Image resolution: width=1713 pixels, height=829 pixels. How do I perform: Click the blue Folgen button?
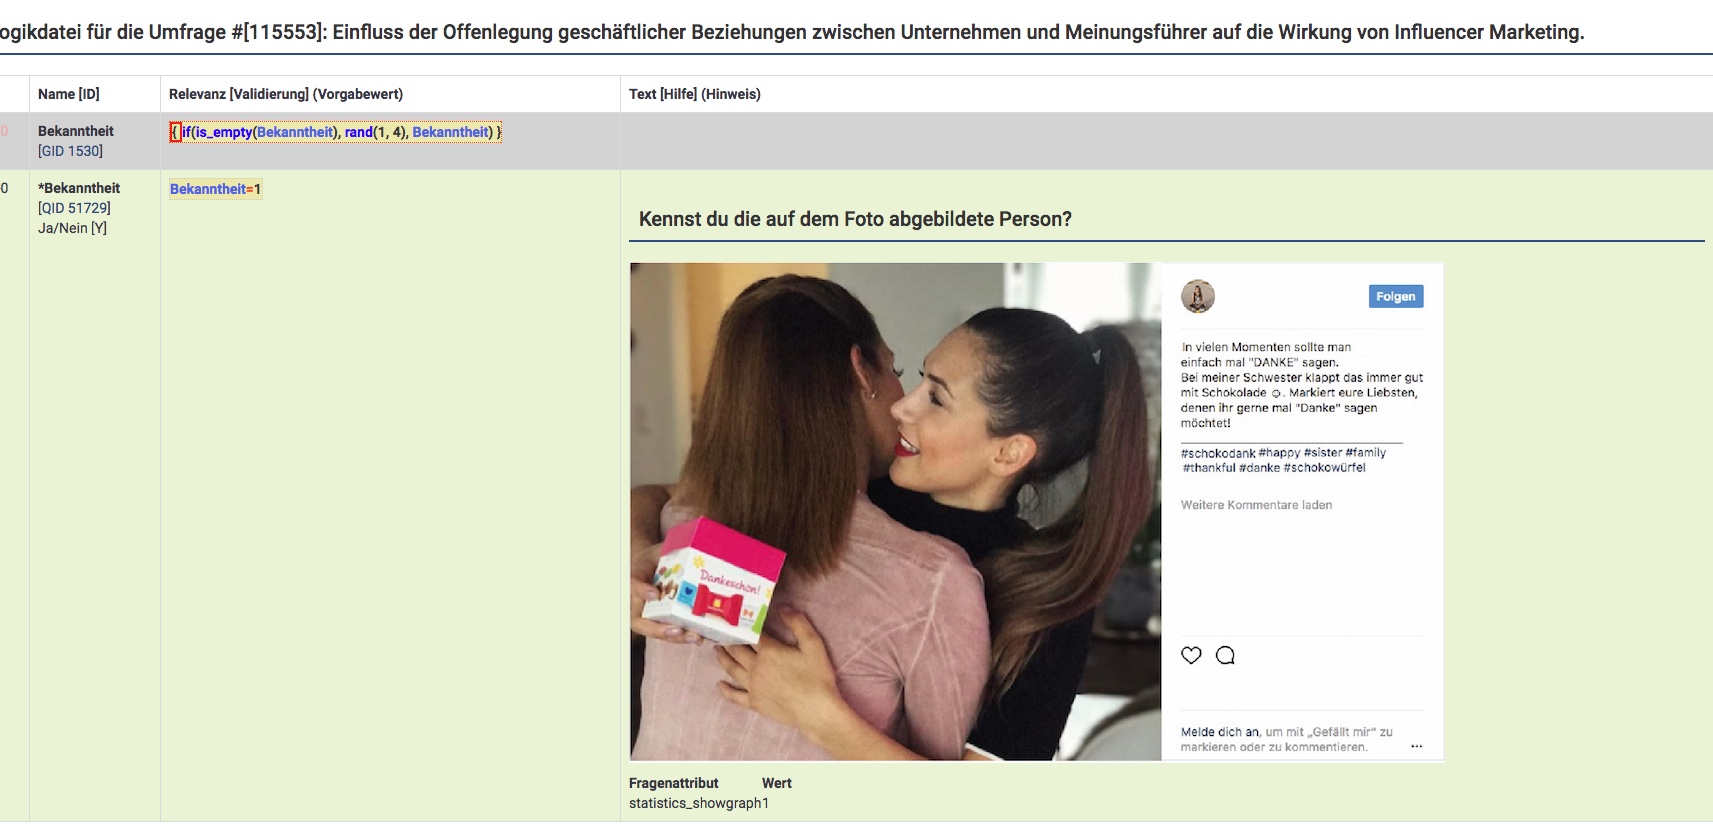[x=1396, y=297]
